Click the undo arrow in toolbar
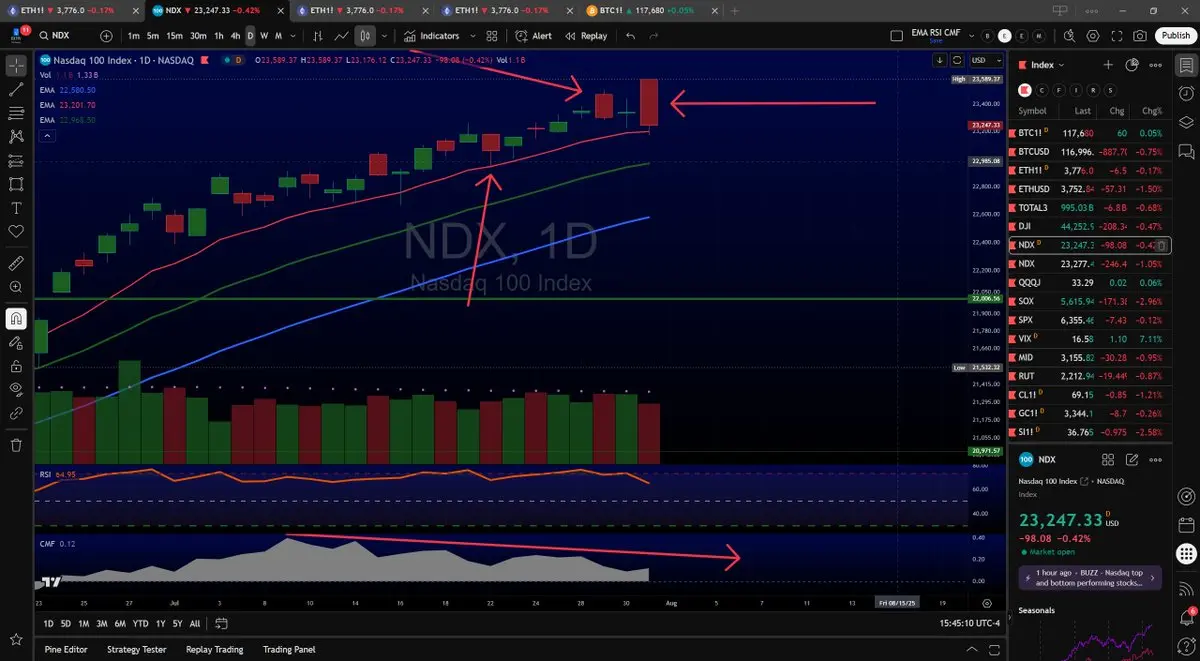The width and height of the screenshot is (1200, 661). coord(630,35)
